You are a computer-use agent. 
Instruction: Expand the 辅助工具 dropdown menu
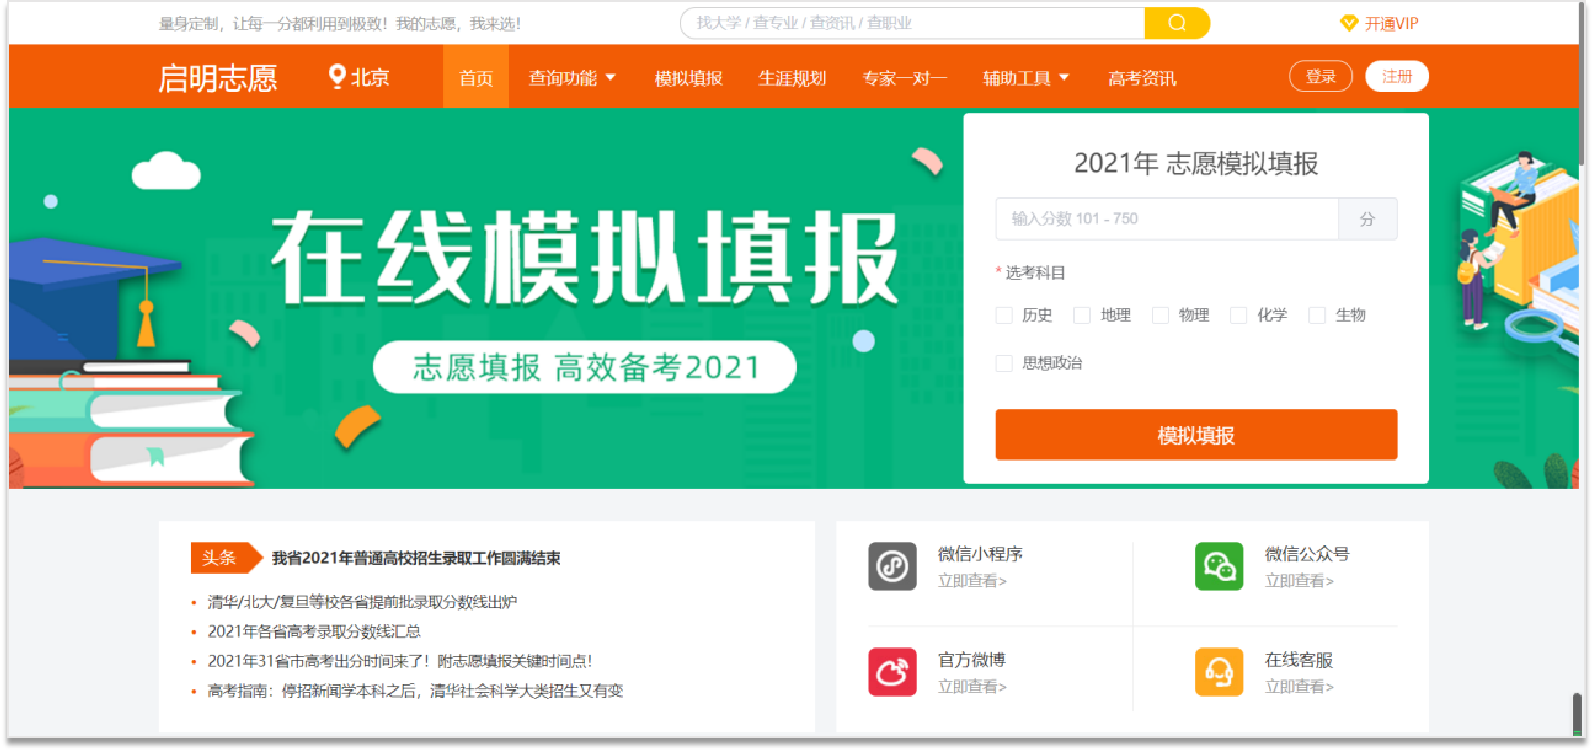tap(1026, 78)
